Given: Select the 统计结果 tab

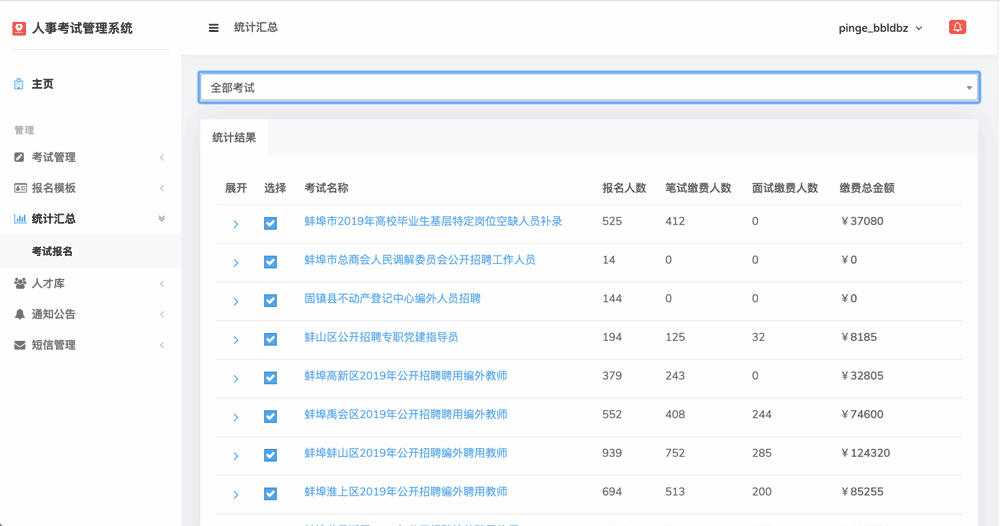Looking at the screenshot, I should pyautogui.click(x=234, y=138).
